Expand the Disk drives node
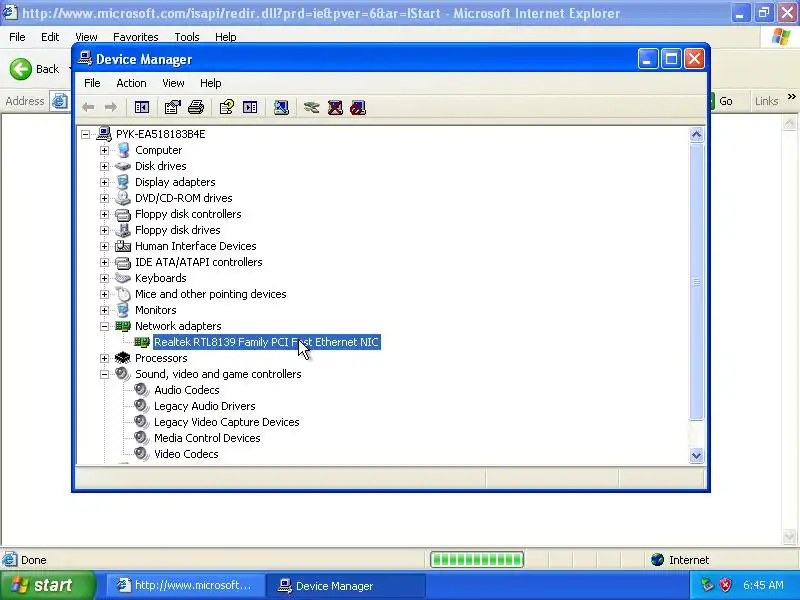 click(x=105, y=166)
